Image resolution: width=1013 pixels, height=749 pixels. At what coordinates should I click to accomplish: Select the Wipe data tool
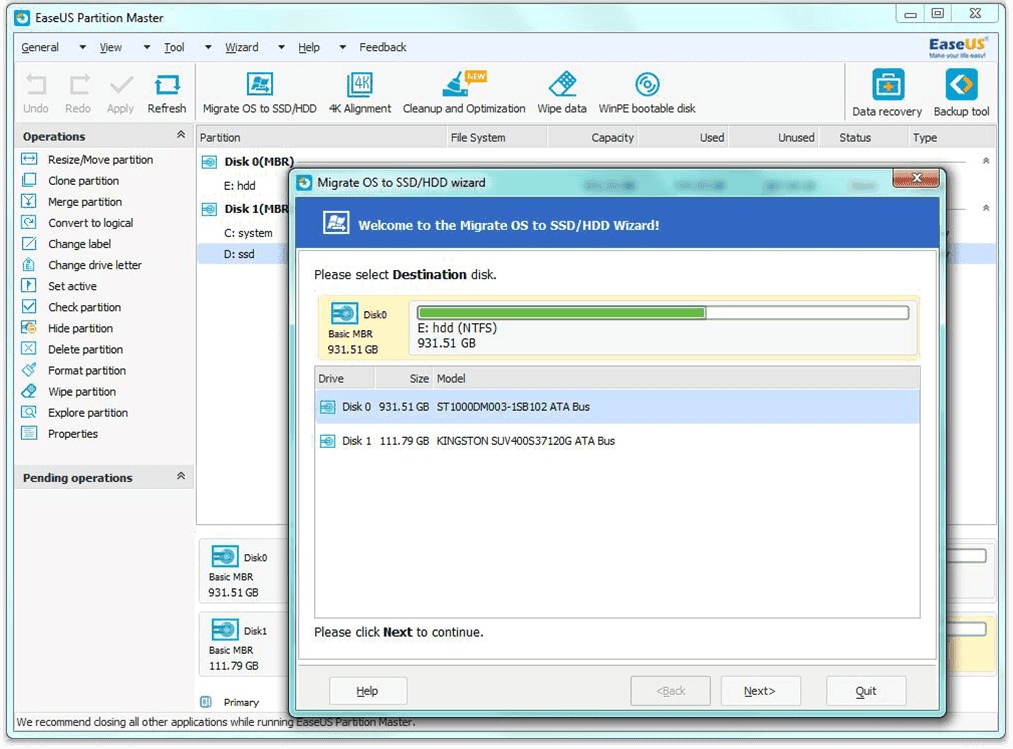click(562, 94)
